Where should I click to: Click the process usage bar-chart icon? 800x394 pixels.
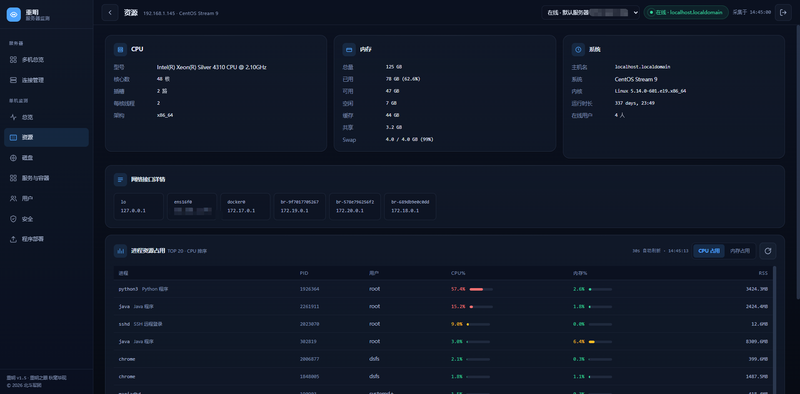pyautogui.click(x=120, y=251)
